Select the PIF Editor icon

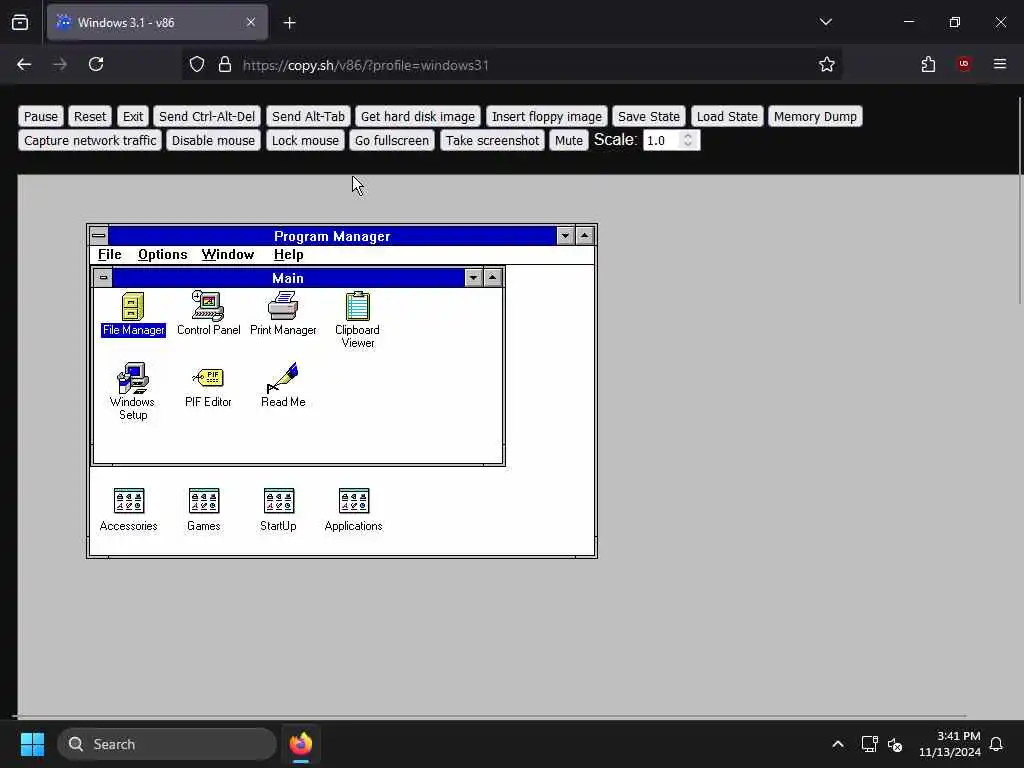208,387
